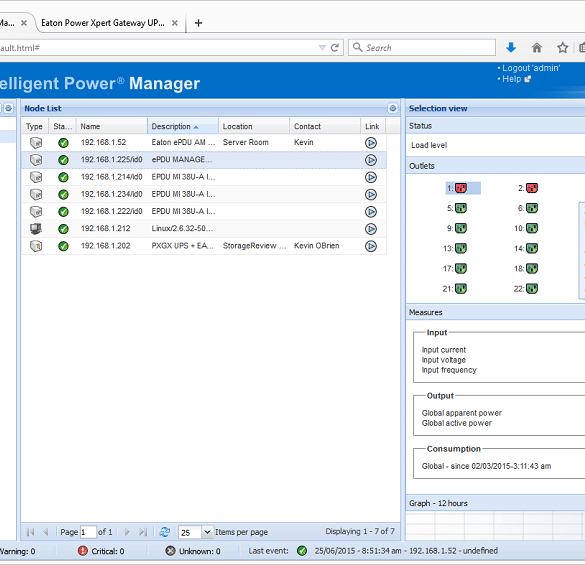Image resolution: width=585 pixels, height=565 pixels.
Task: Click browser downloads arrow icon
Action: tap(511, 47)
